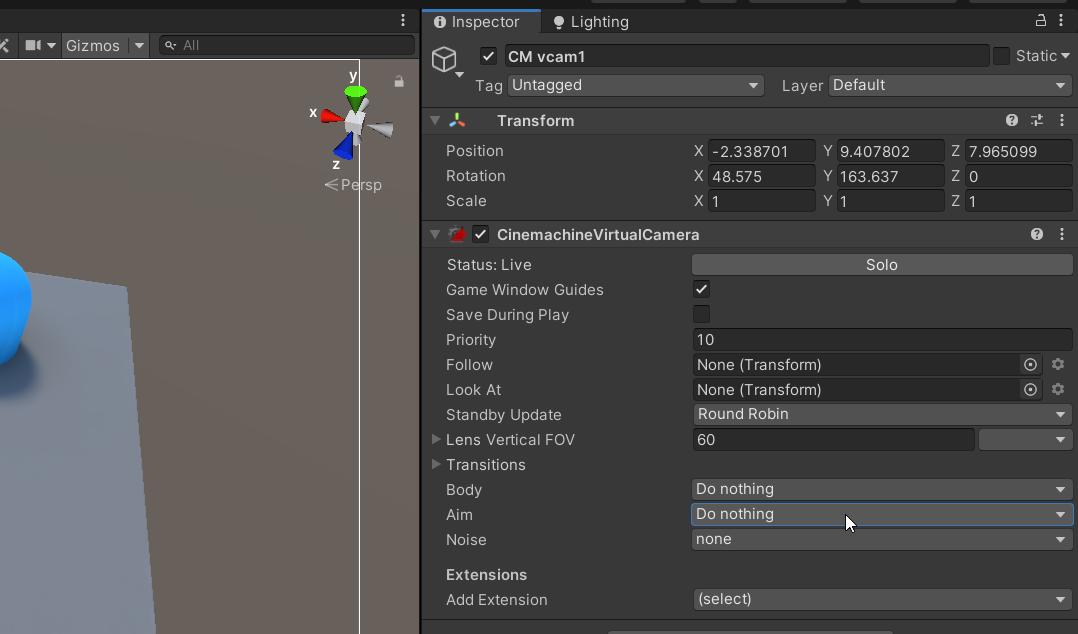Viewport: 1078px width, 634px height.
Task: Click the scene gizmo green Y axis
Action: click(x=355, y=93)
